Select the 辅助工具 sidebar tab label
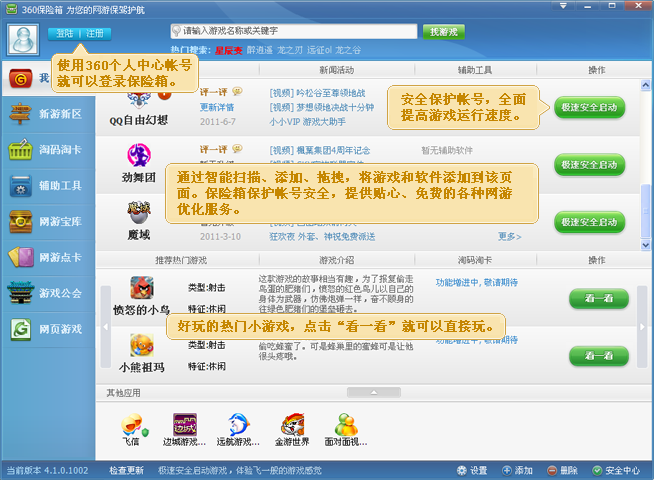 coord(60,186)
